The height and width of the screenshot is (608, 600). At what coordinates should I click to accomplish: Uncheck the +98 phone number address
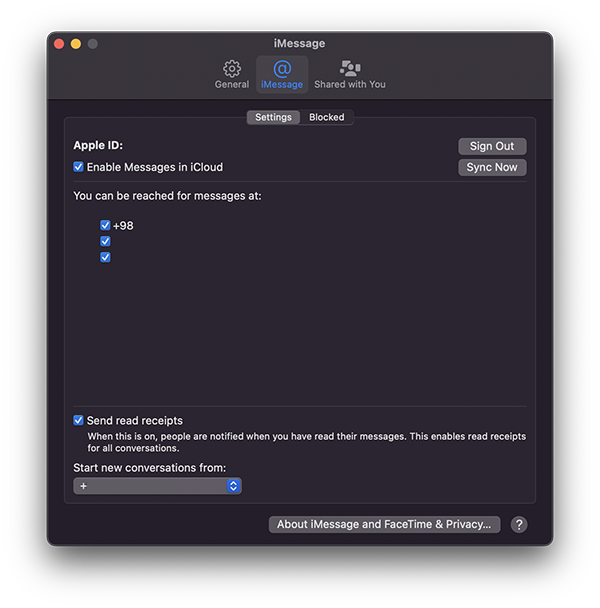[105, 225]
